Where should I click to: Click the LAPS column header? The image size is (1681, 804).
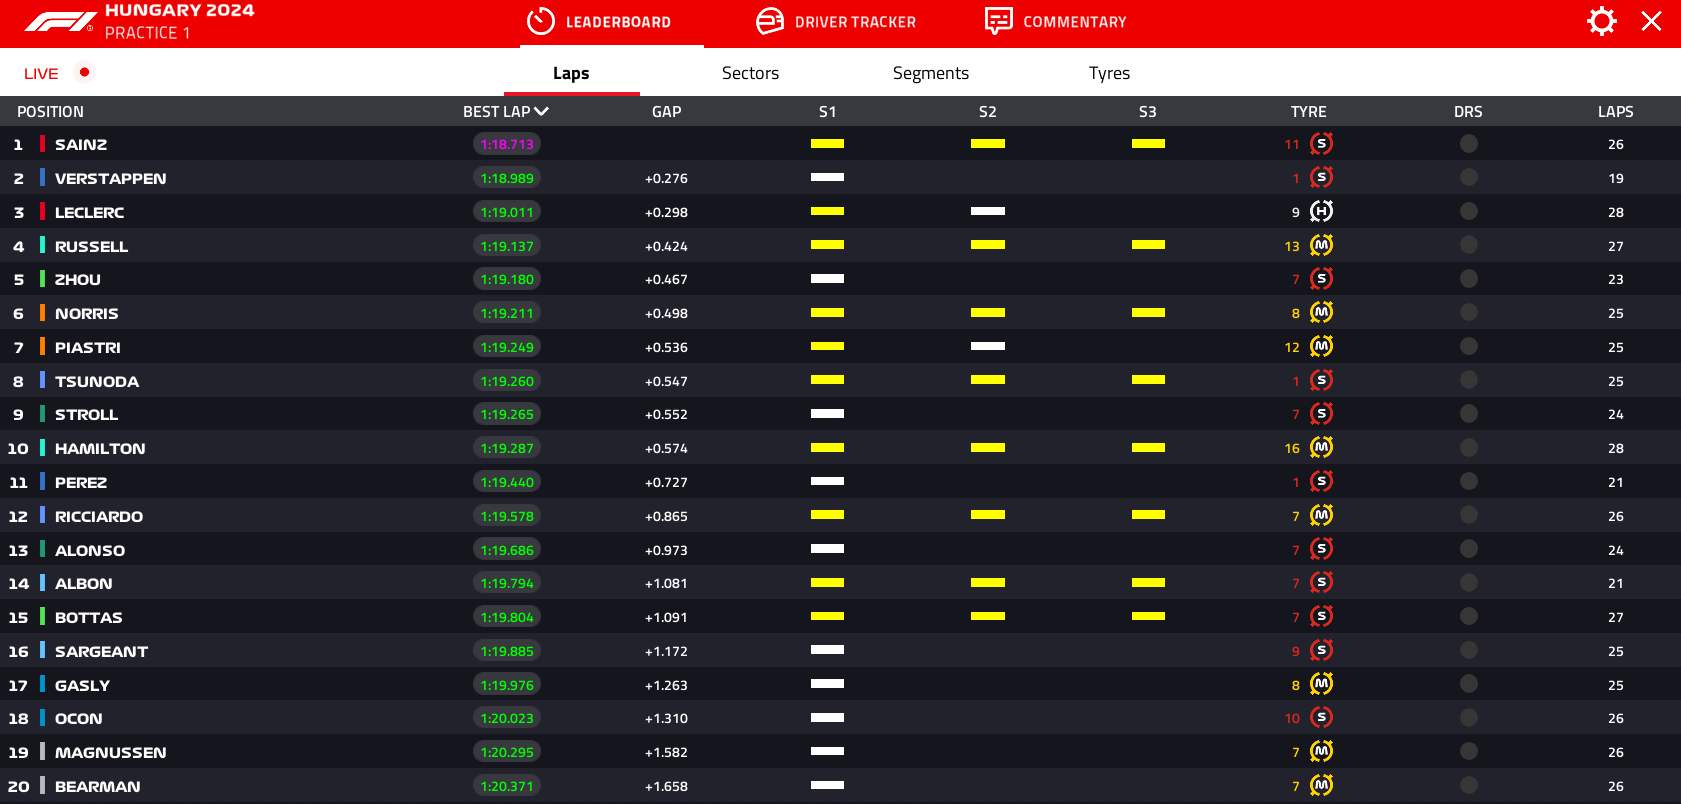(x=1615, y=112)
